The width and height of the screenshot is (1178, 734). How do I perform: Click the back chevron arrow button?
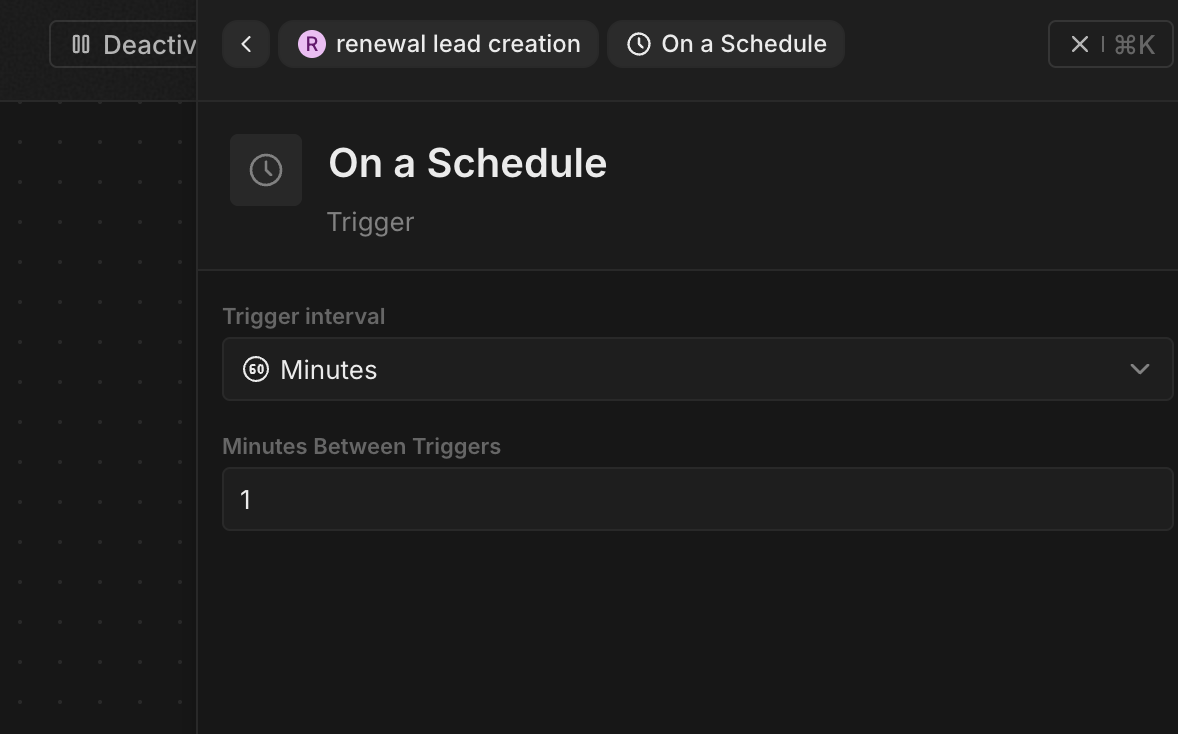coord(246,44)
